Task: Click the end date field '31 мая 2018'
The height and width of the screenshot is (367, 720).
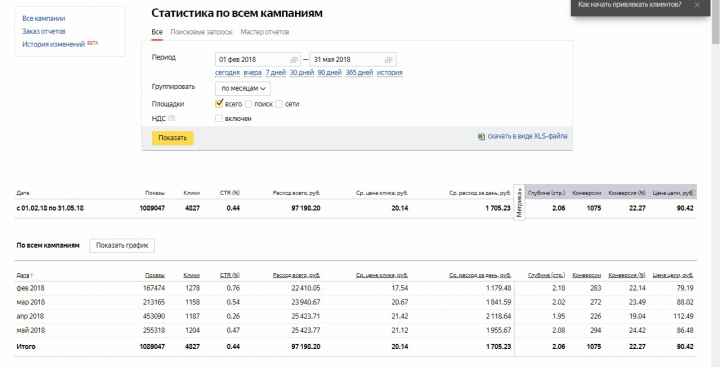Action: pos(353,60)
